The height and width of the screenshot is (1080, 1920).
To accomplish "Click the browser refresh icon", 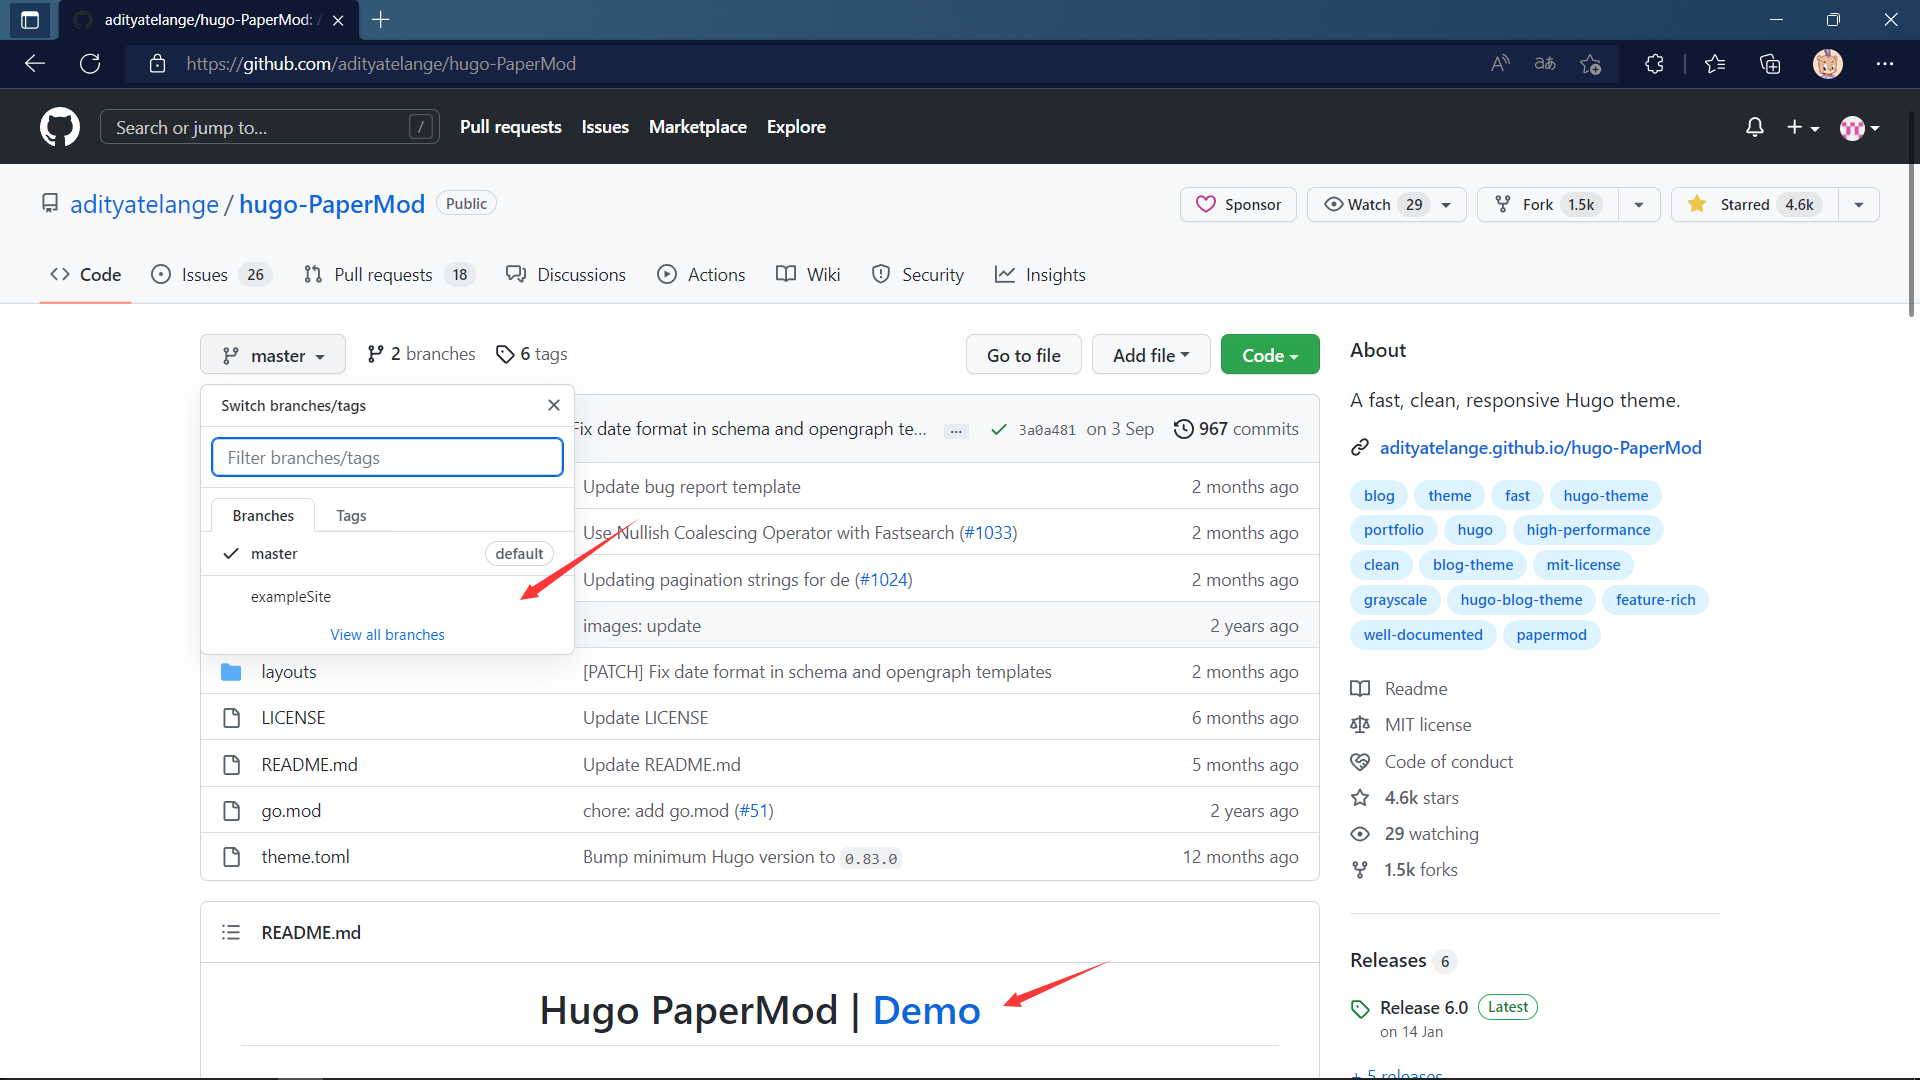I will click(90, 64).
